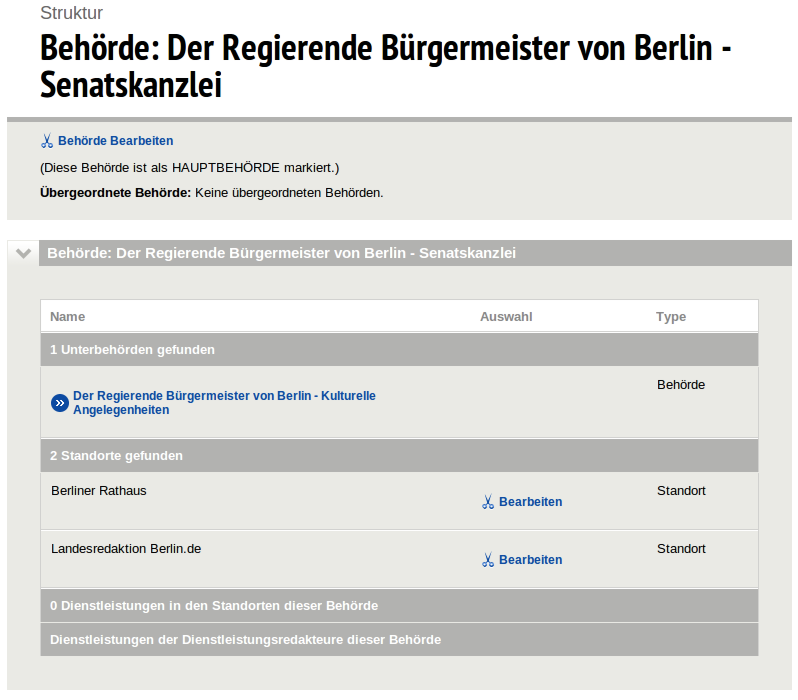Click Bearbeiten for Berliner Rathaus
The image size is (798, 700).
(x=530, y=502)
